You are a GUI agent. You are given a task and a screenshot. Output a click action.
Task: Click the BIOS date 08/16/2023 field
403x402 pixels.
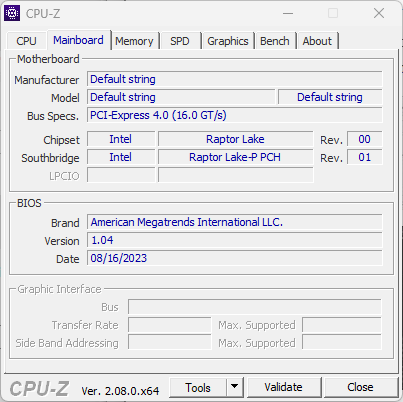point(235,258)
